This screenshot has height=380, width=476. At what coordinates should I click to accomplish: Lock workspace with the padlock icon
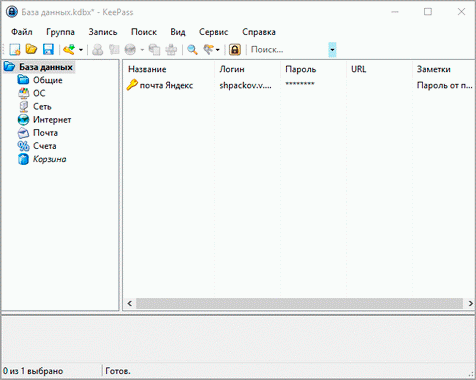[x=235, y=50]
